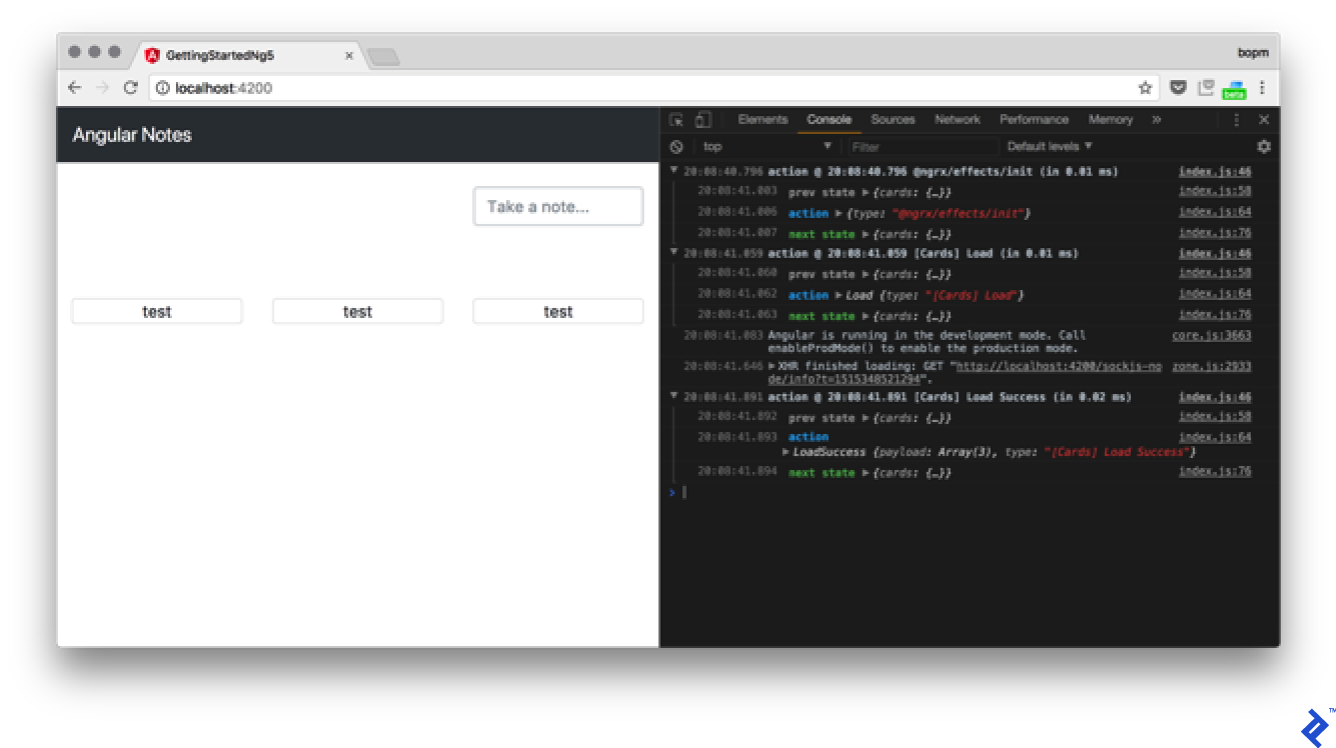Open DevTools three-dot menu

[x=1236, y=120]
